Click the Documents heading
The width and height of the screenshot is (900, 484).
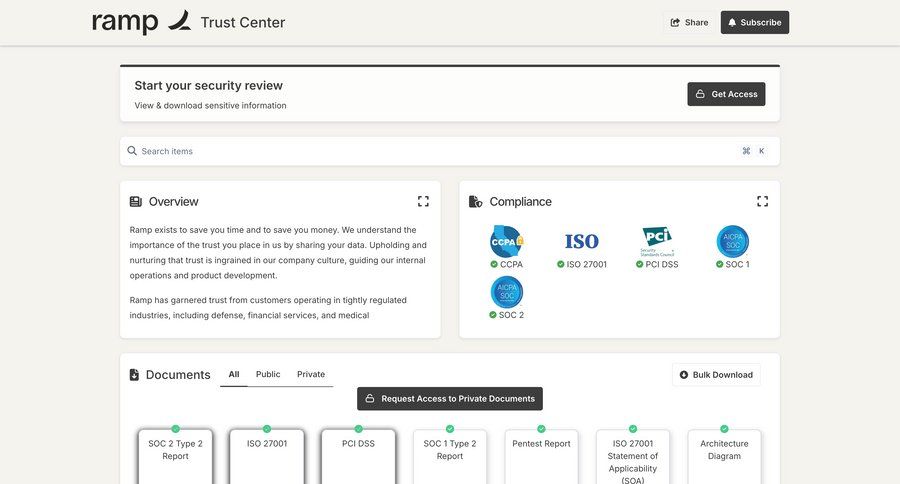point(178,375)
